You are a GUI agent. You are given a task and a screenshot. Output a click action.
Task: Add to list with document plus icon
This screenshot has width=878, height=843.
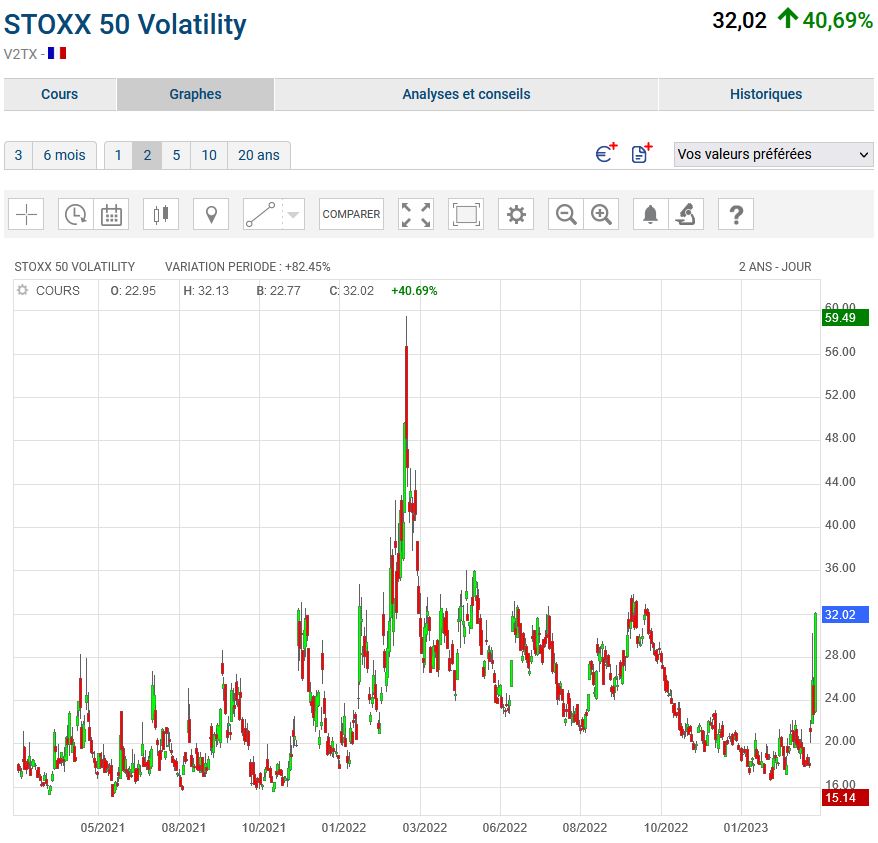(x=642, y=152)
